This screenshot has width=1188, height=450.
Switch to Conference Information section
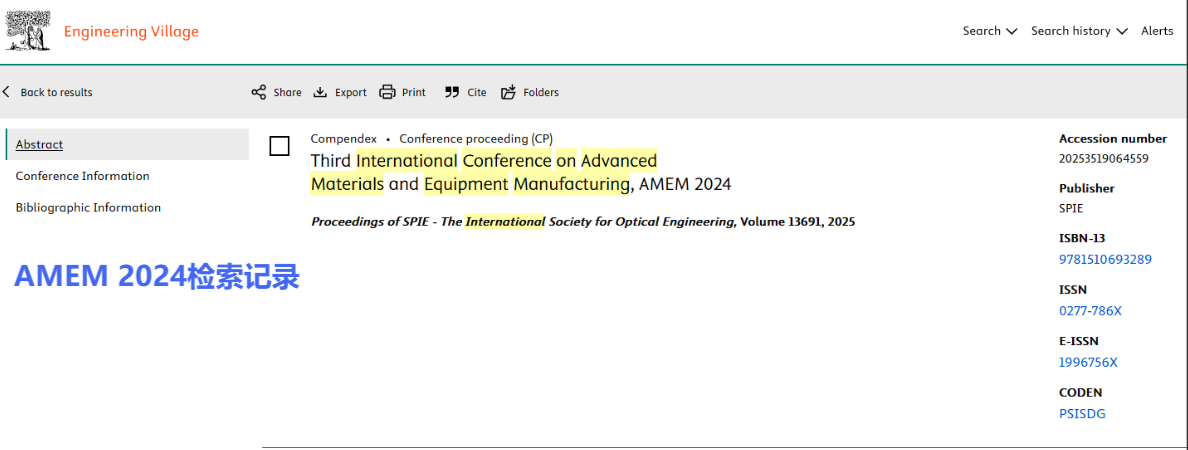click(82, 176)
